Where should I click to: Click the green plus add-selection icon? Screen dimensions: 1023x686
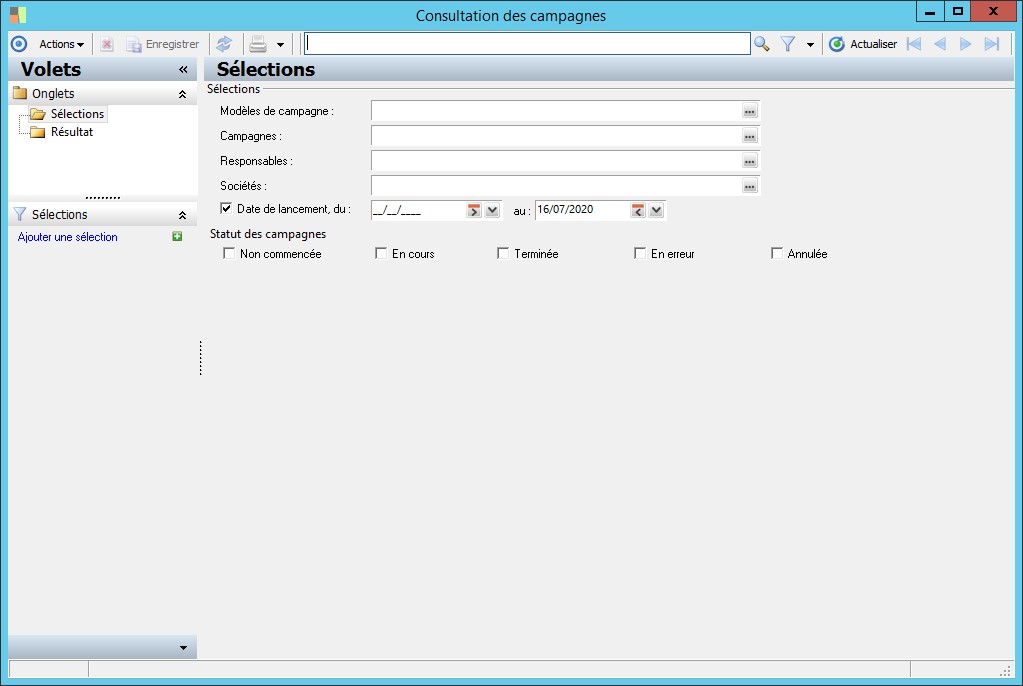(177, 236)
